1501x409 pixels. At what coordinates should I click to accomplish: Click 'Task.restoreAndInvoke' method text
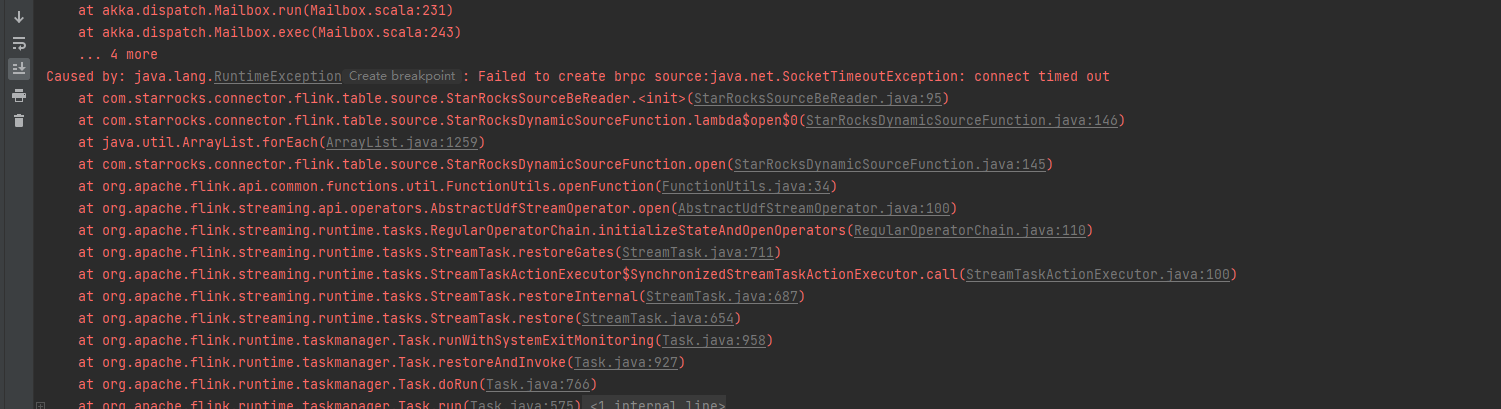(x=483, y=362)
